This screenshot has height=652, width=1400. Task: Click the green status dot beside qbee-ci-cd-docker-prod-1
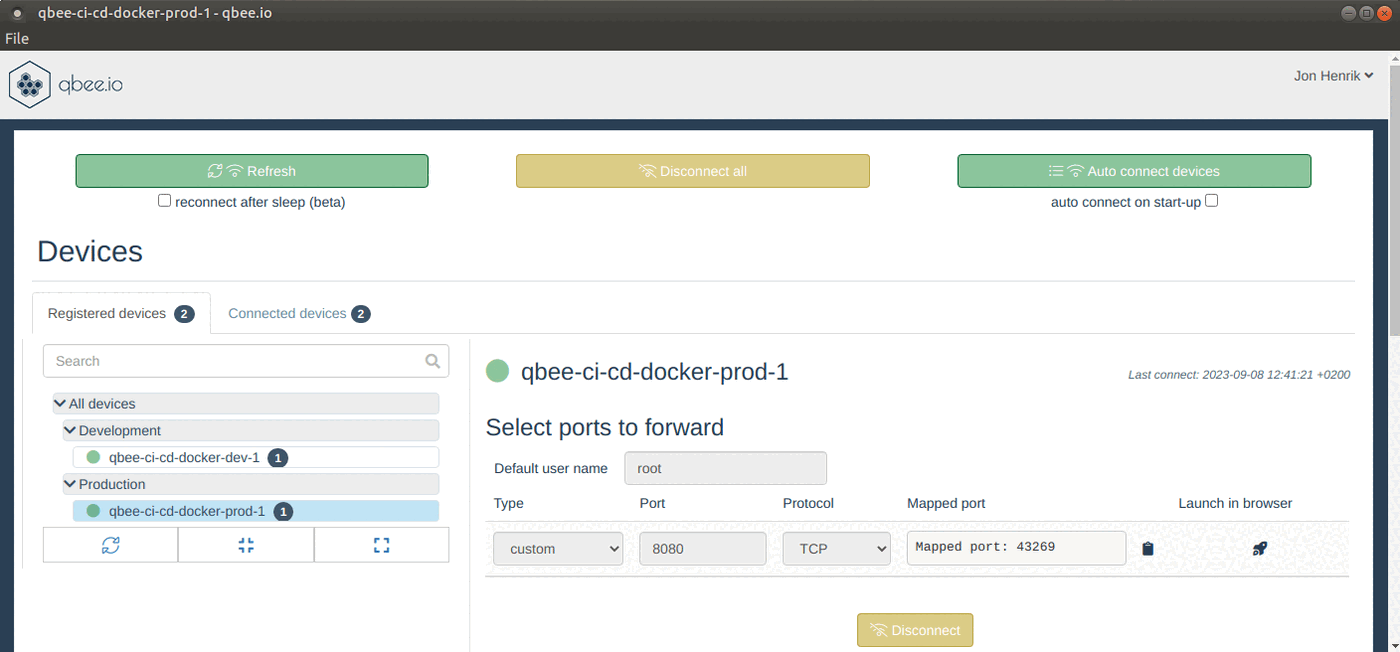497,370
